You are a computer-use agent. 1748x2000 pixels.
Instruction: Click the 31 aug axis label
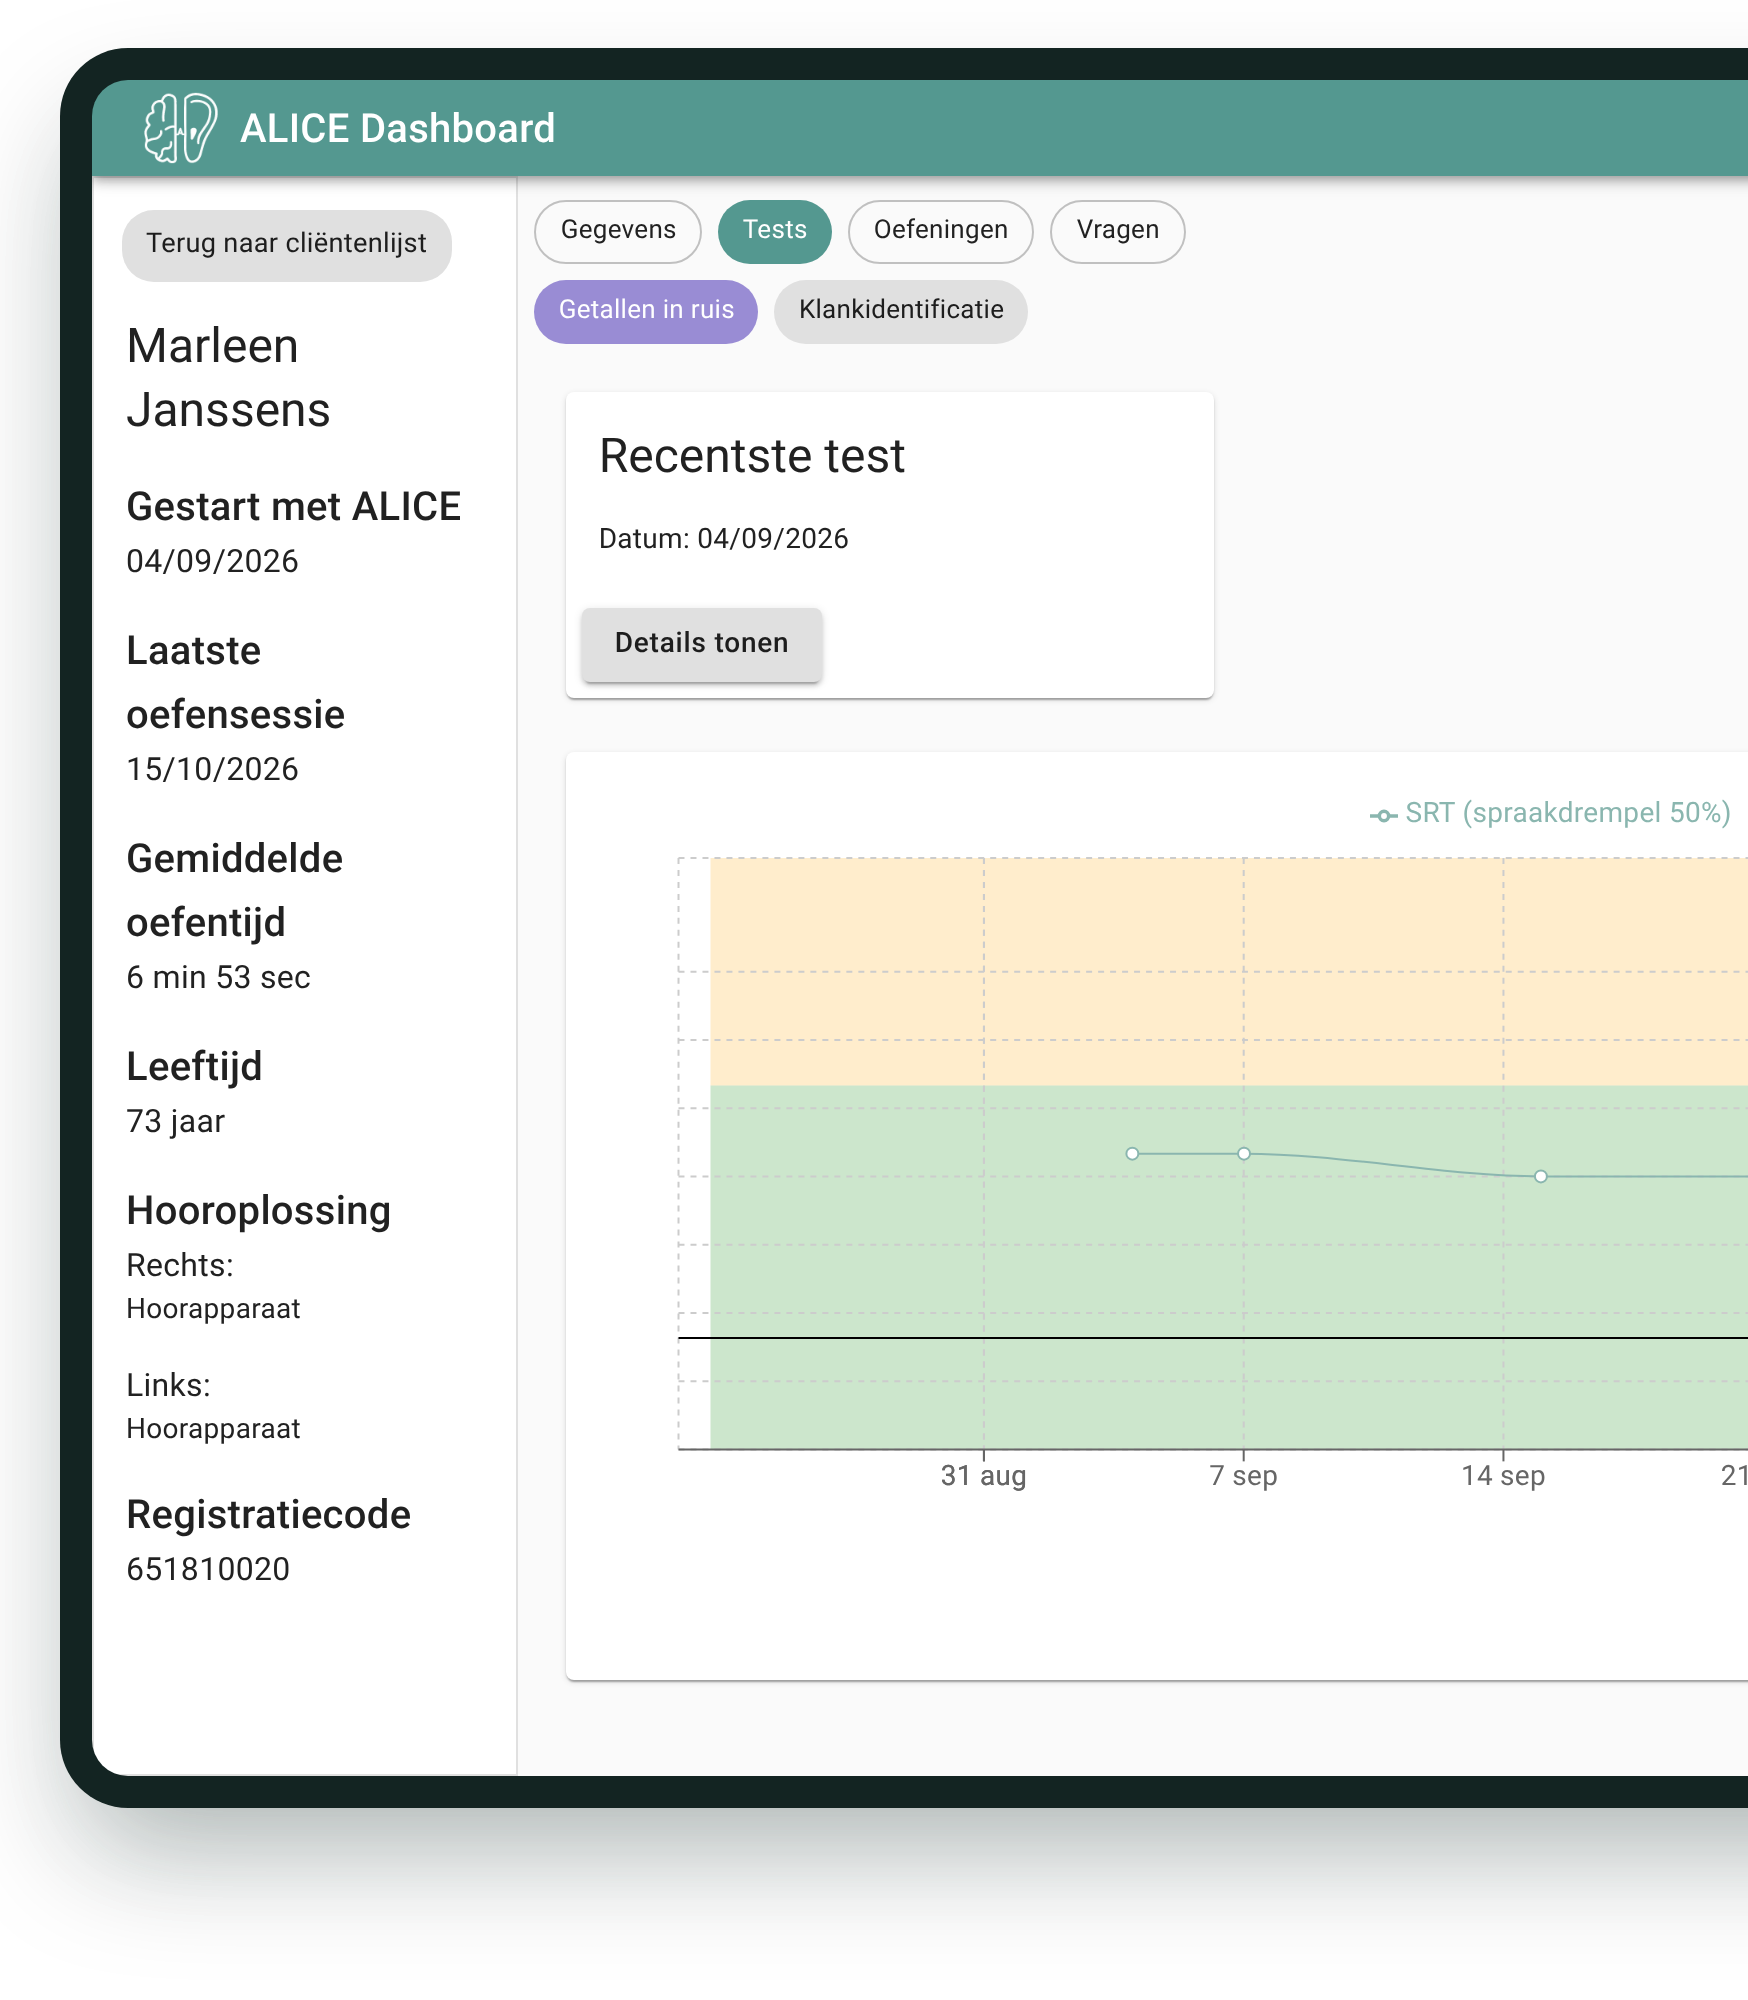pyautogui.click(x=983, y=1476)
